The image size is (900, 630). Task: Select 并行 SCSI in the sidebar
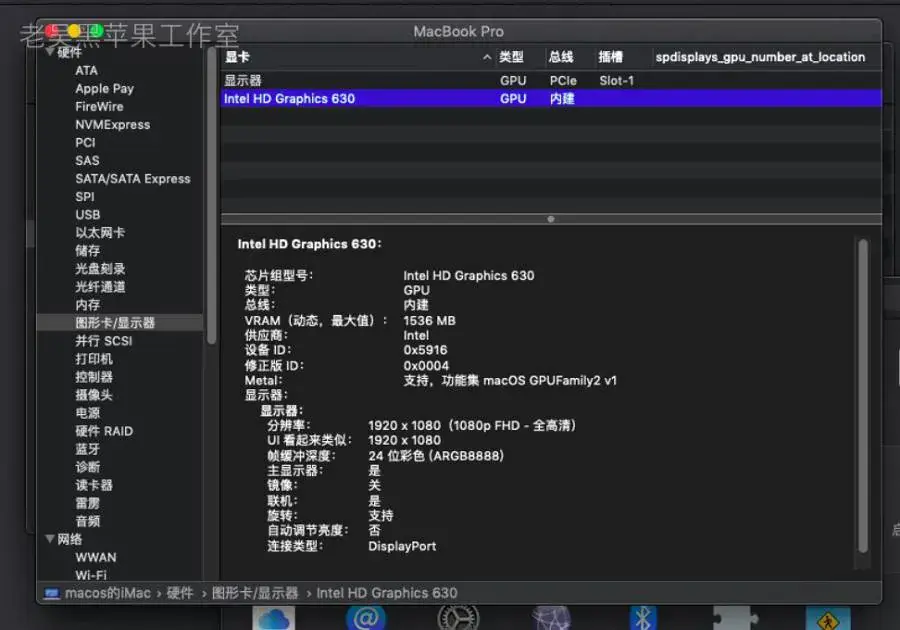(103, 341)
